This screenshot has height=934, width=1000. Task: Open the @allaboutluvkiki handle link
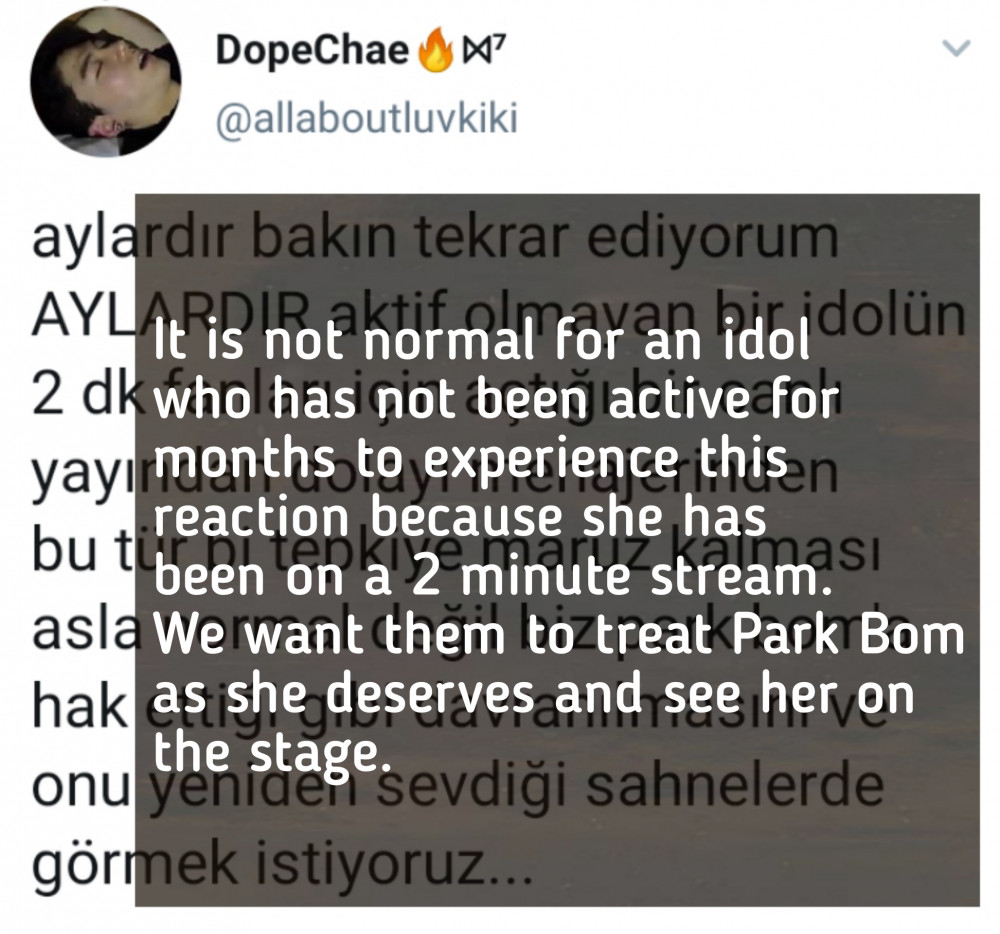coord(367,119)
